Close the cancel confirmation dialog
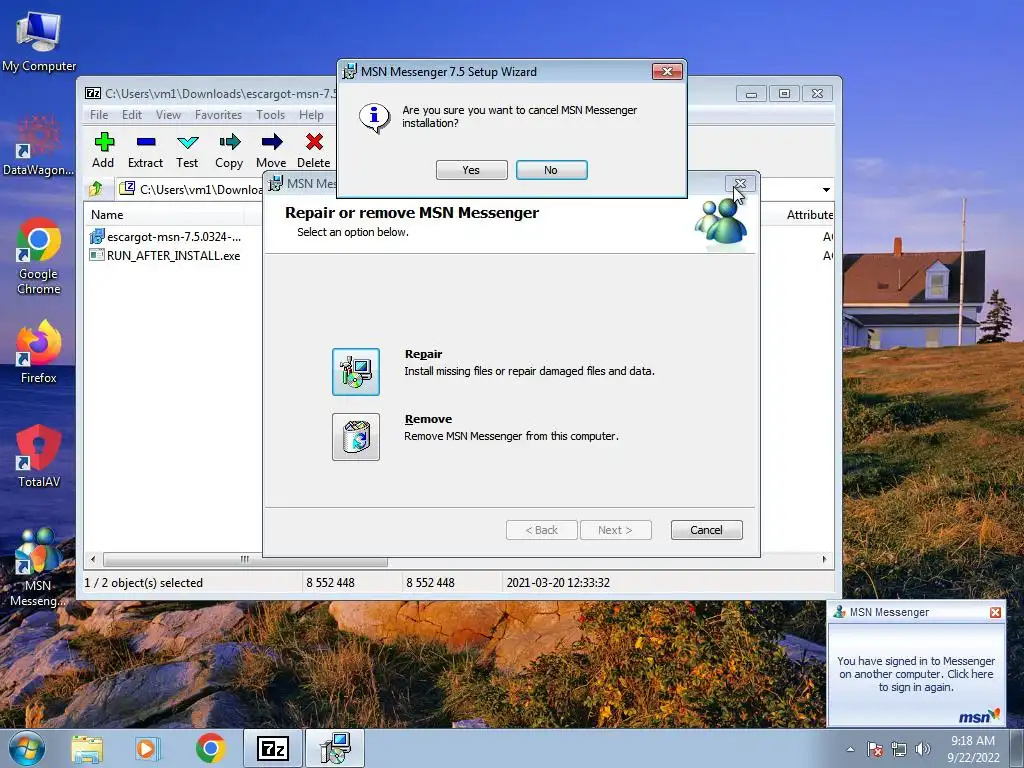This screenshot has height=768, width=1024. (667, 71)
